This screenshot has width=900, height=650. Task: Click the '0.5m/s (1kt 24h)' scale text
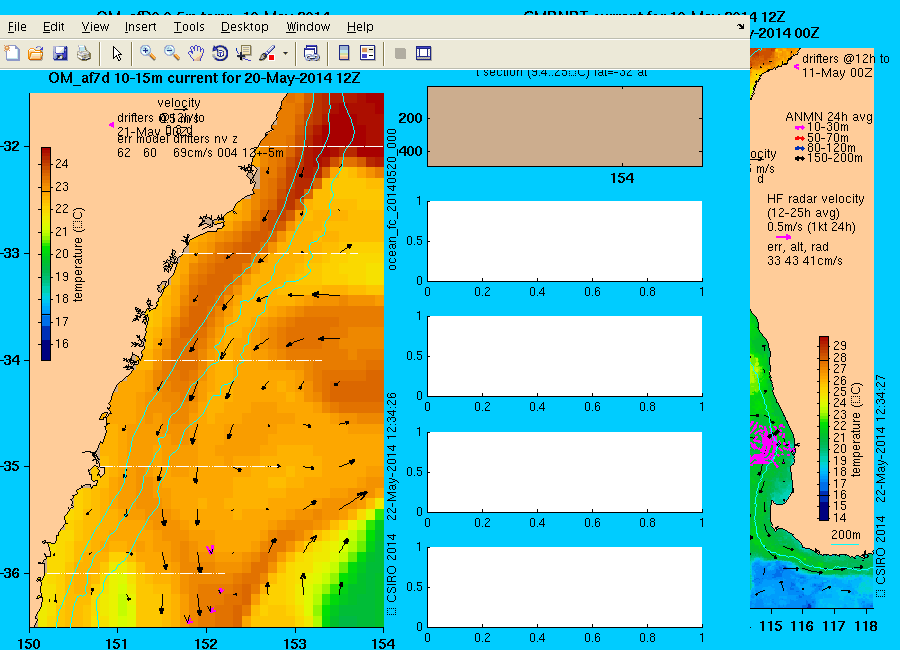811,227
